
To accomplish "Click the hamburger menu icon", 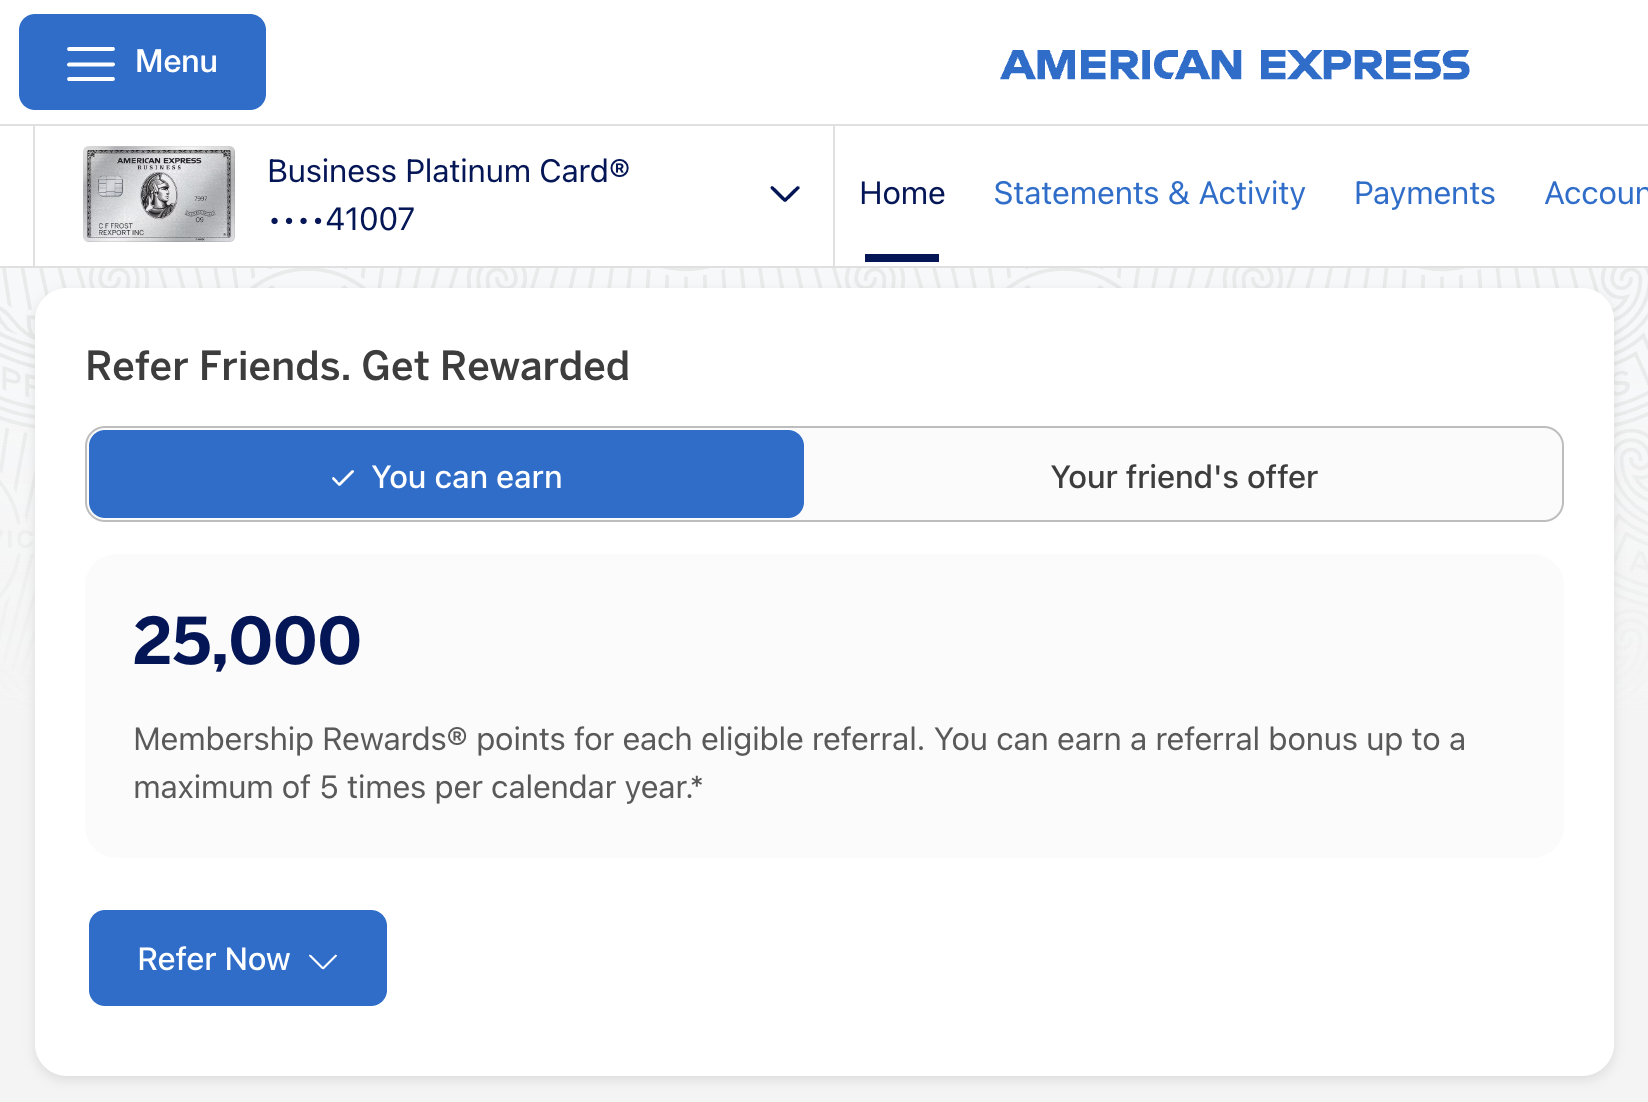I will tap(91, 63).
